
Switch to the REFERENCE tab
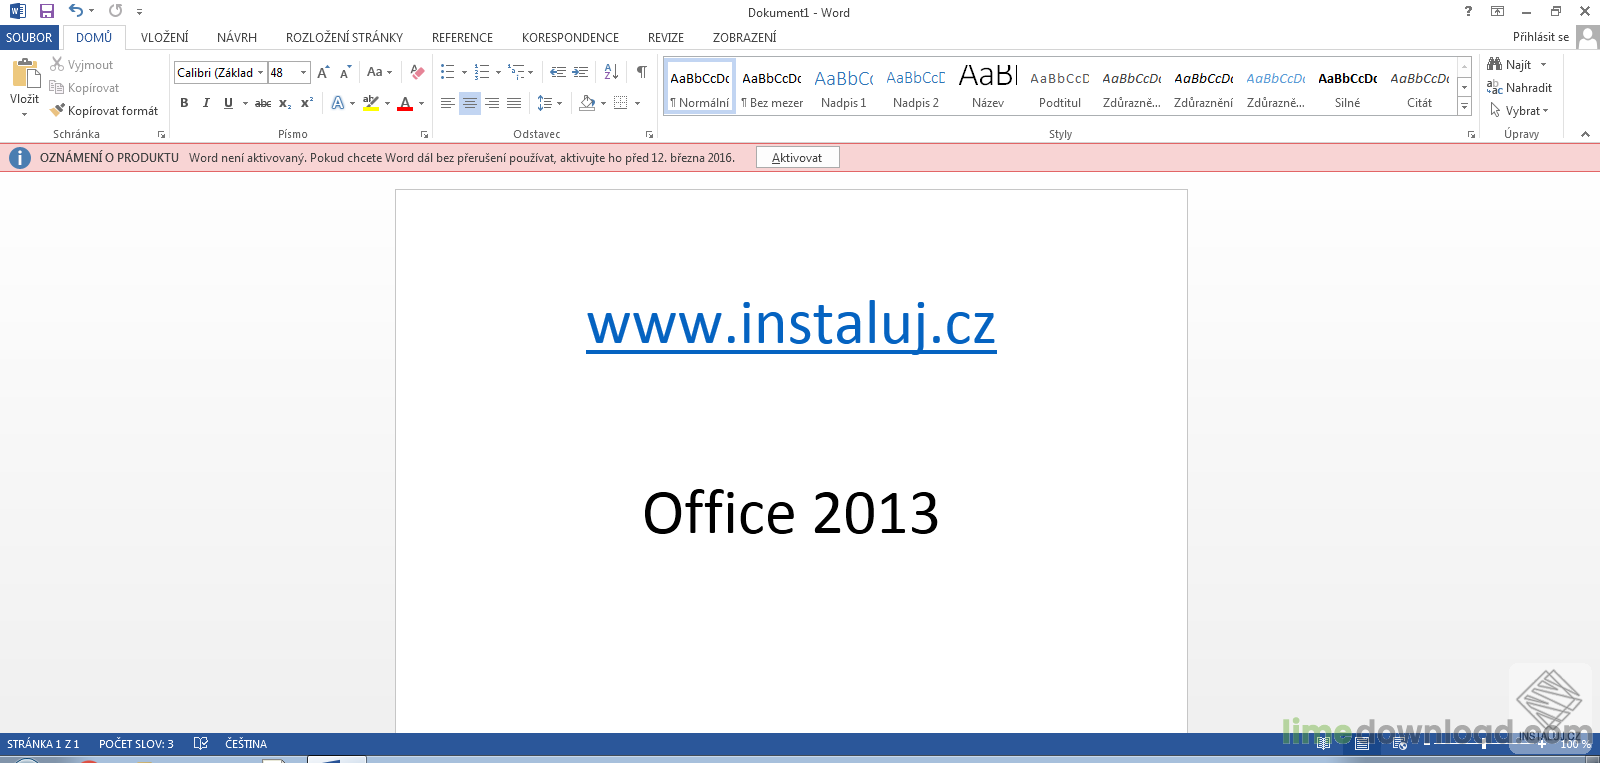(x=462, y=37)
